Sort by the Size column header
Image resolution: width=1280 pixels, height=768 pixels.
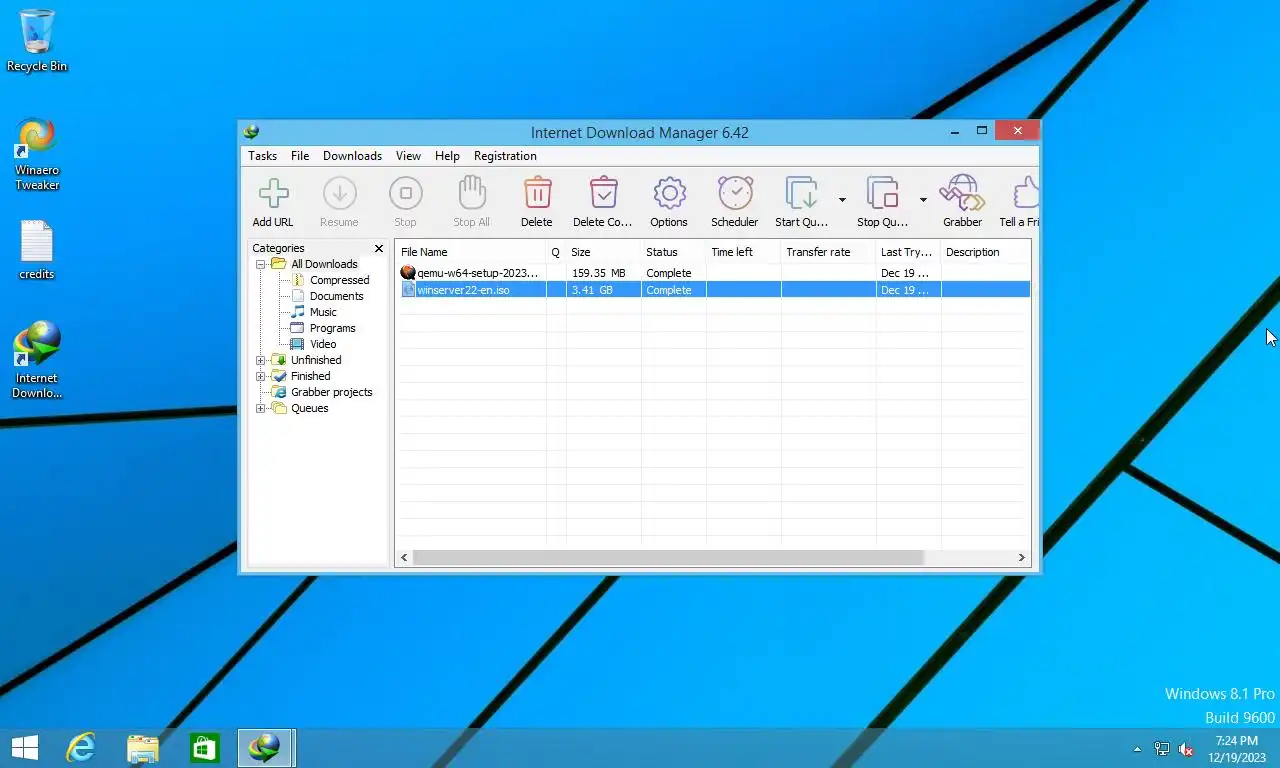[603, 252]
